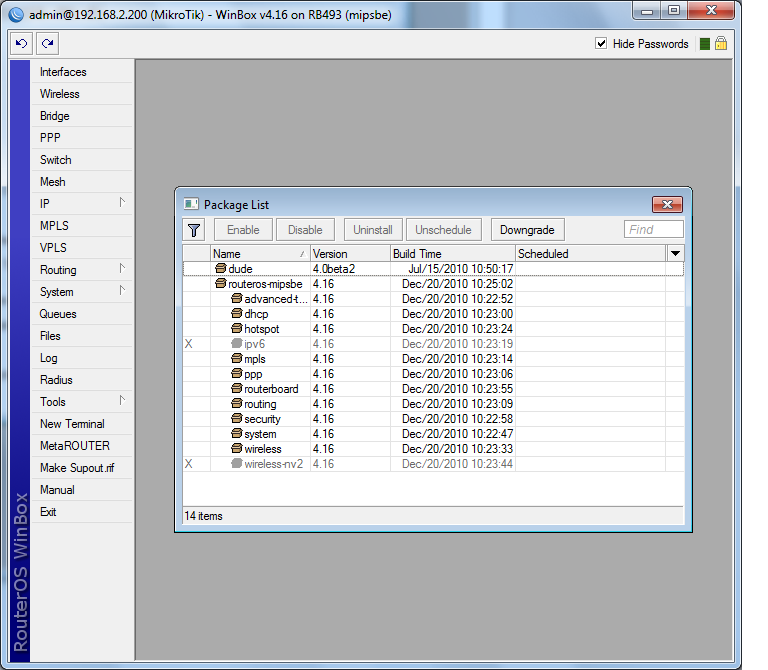
Task: Open the Mesh menu item
Action: pyautogui.click(x=82, y=182)
